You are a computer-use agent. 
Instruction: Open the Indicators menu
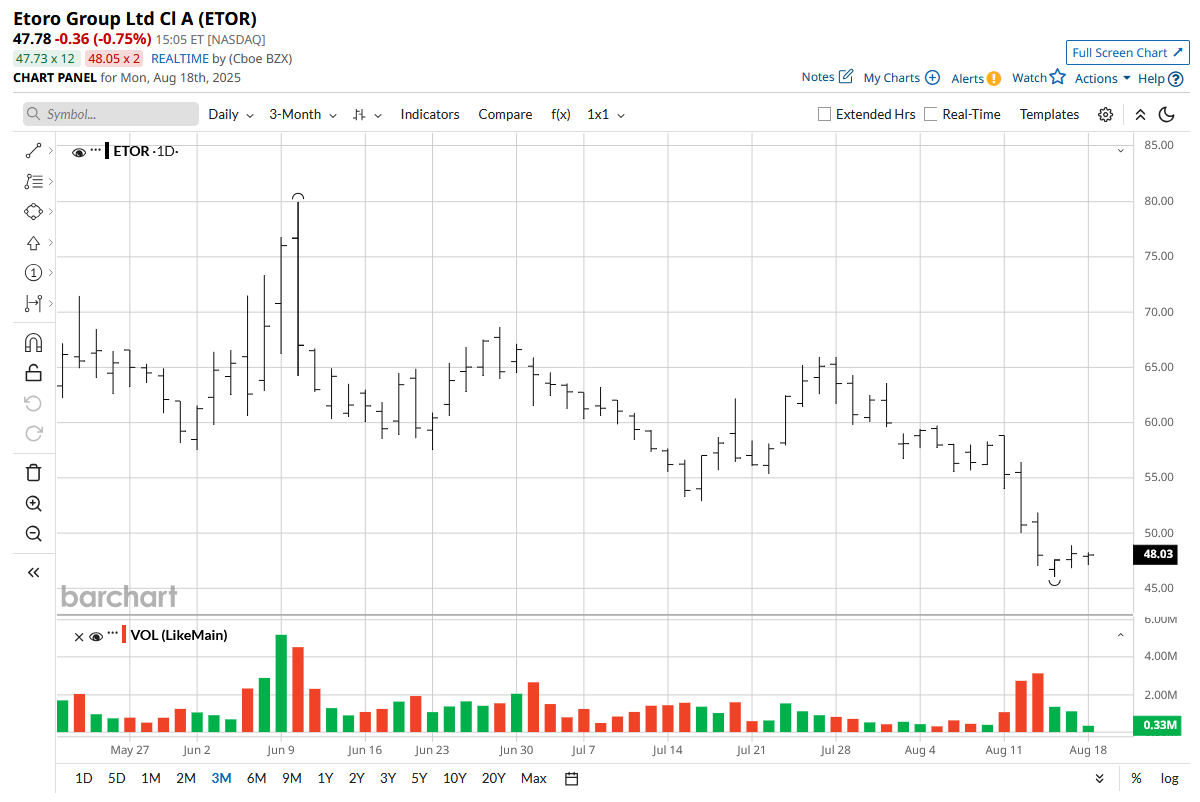click(430, 114)
